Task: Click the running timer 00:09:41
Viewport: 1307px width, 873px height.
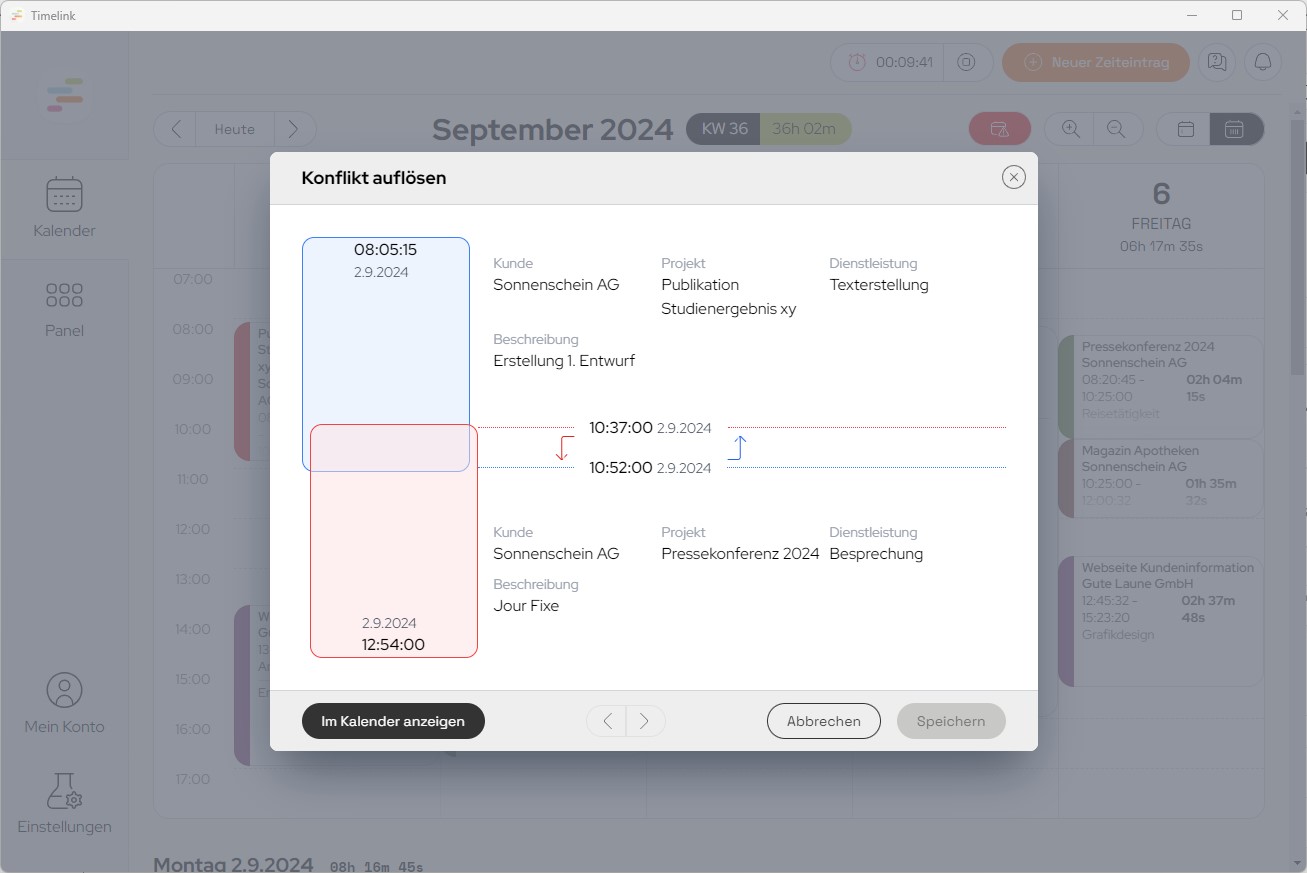Action: tap(890, 62)
